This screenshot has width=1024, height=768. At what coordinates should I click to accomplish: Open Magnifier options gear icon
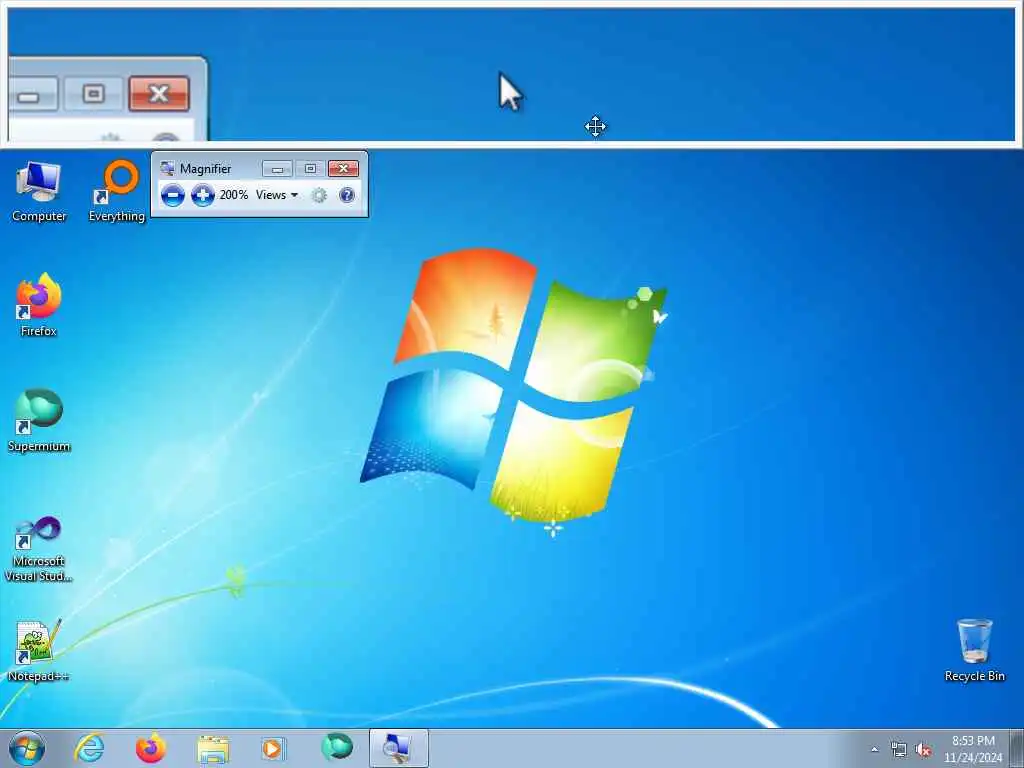(319, 195)
